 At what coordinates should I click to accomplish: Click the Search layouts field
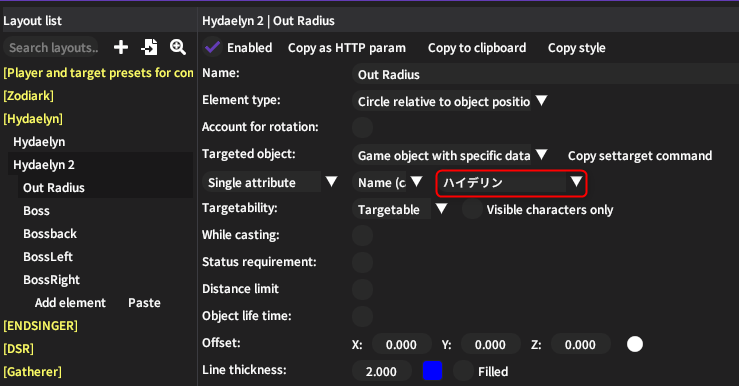click(x=51, y=48)
